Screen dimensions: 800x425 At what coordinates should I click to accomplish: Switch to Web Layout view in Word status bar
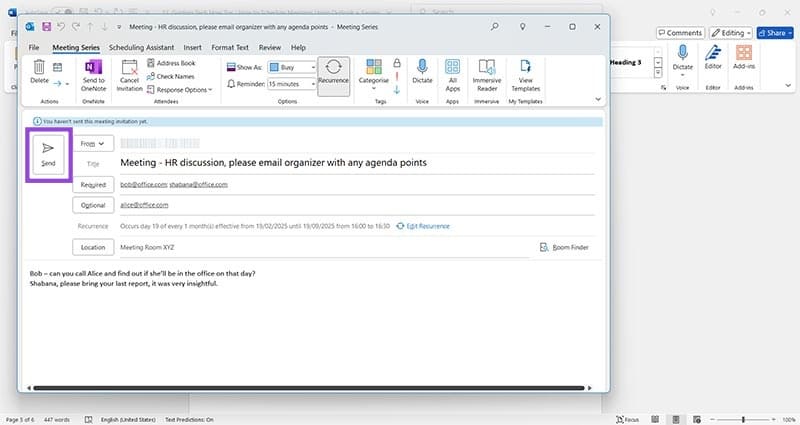point(696,419)
